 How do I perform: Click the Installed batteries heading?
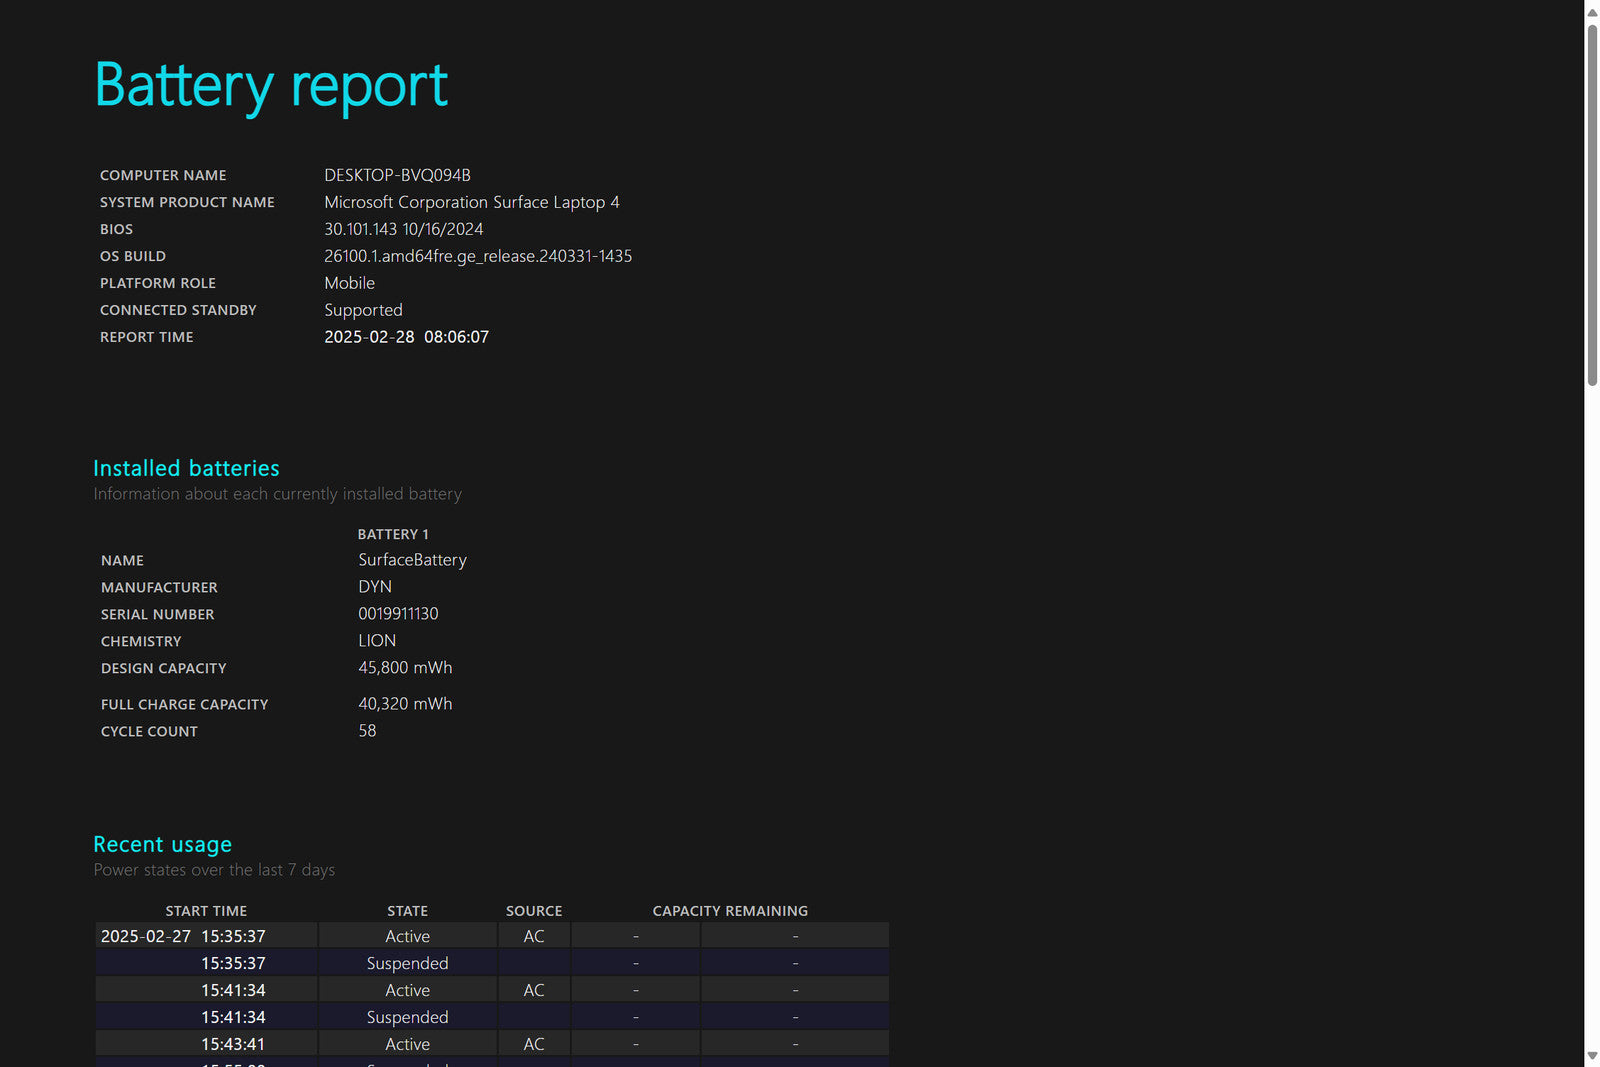[x=186, y=468]
